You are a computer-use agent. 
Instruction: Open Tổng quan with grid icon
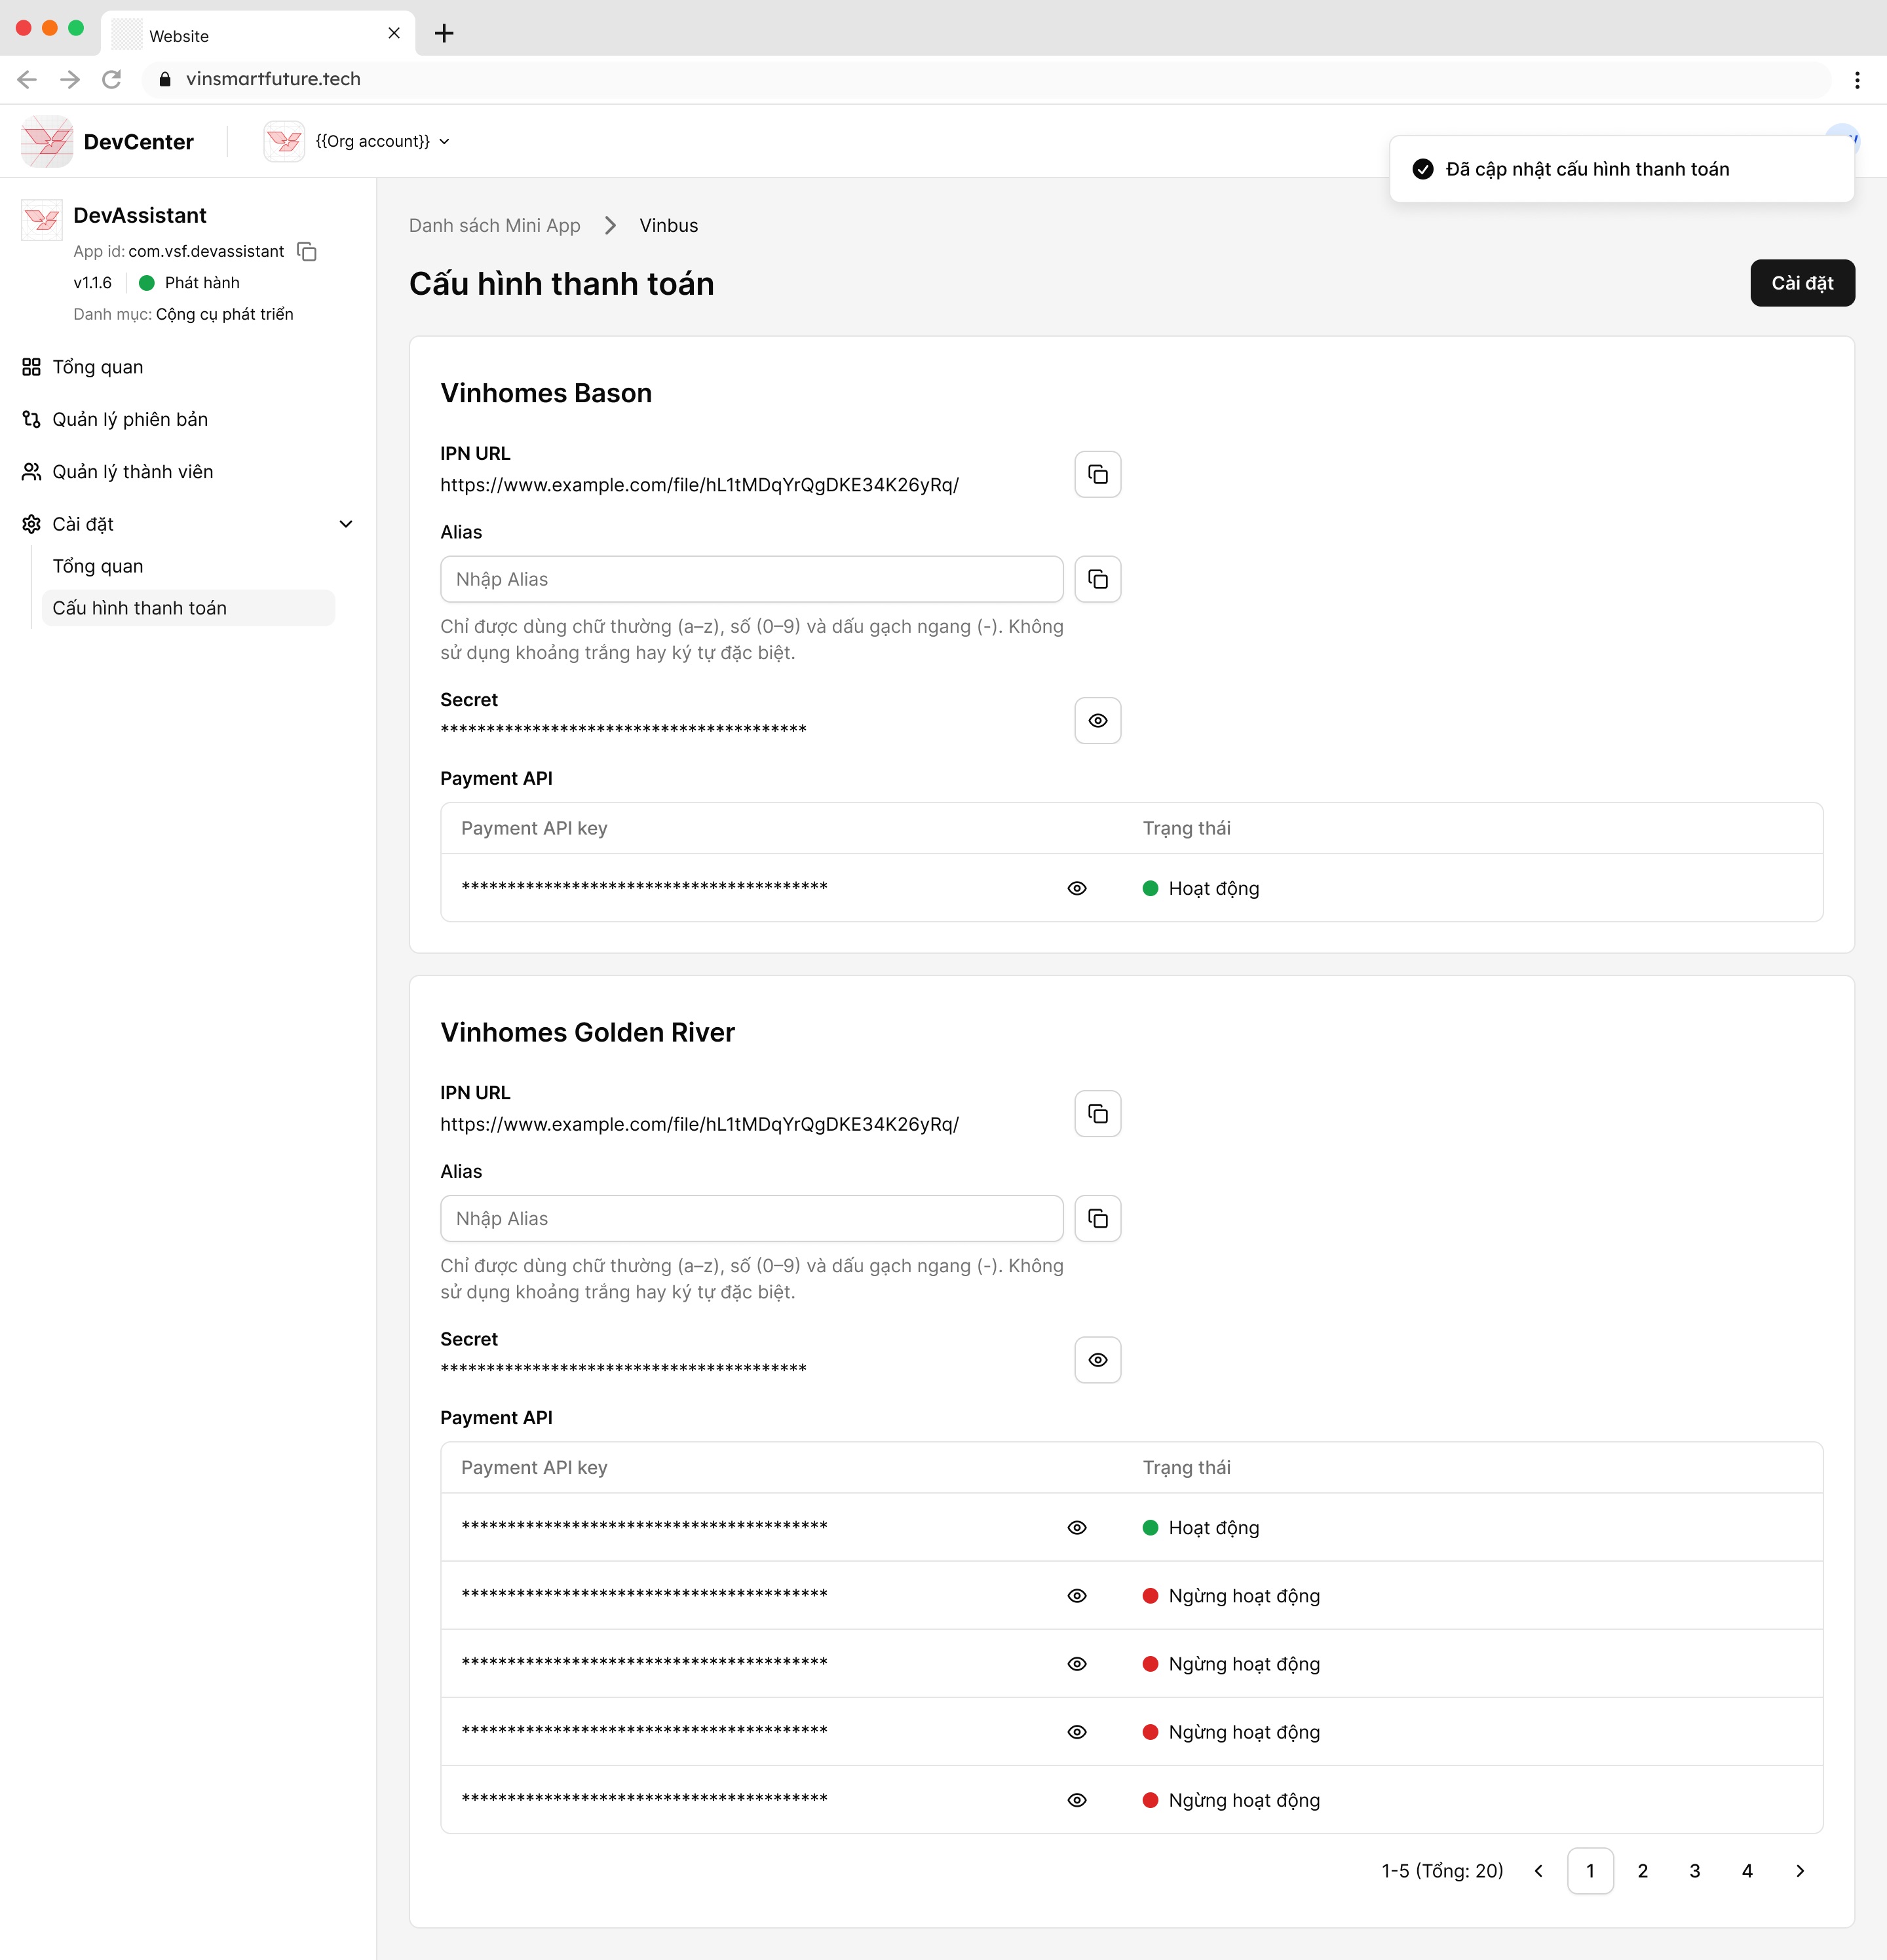[x=84, y=367]
